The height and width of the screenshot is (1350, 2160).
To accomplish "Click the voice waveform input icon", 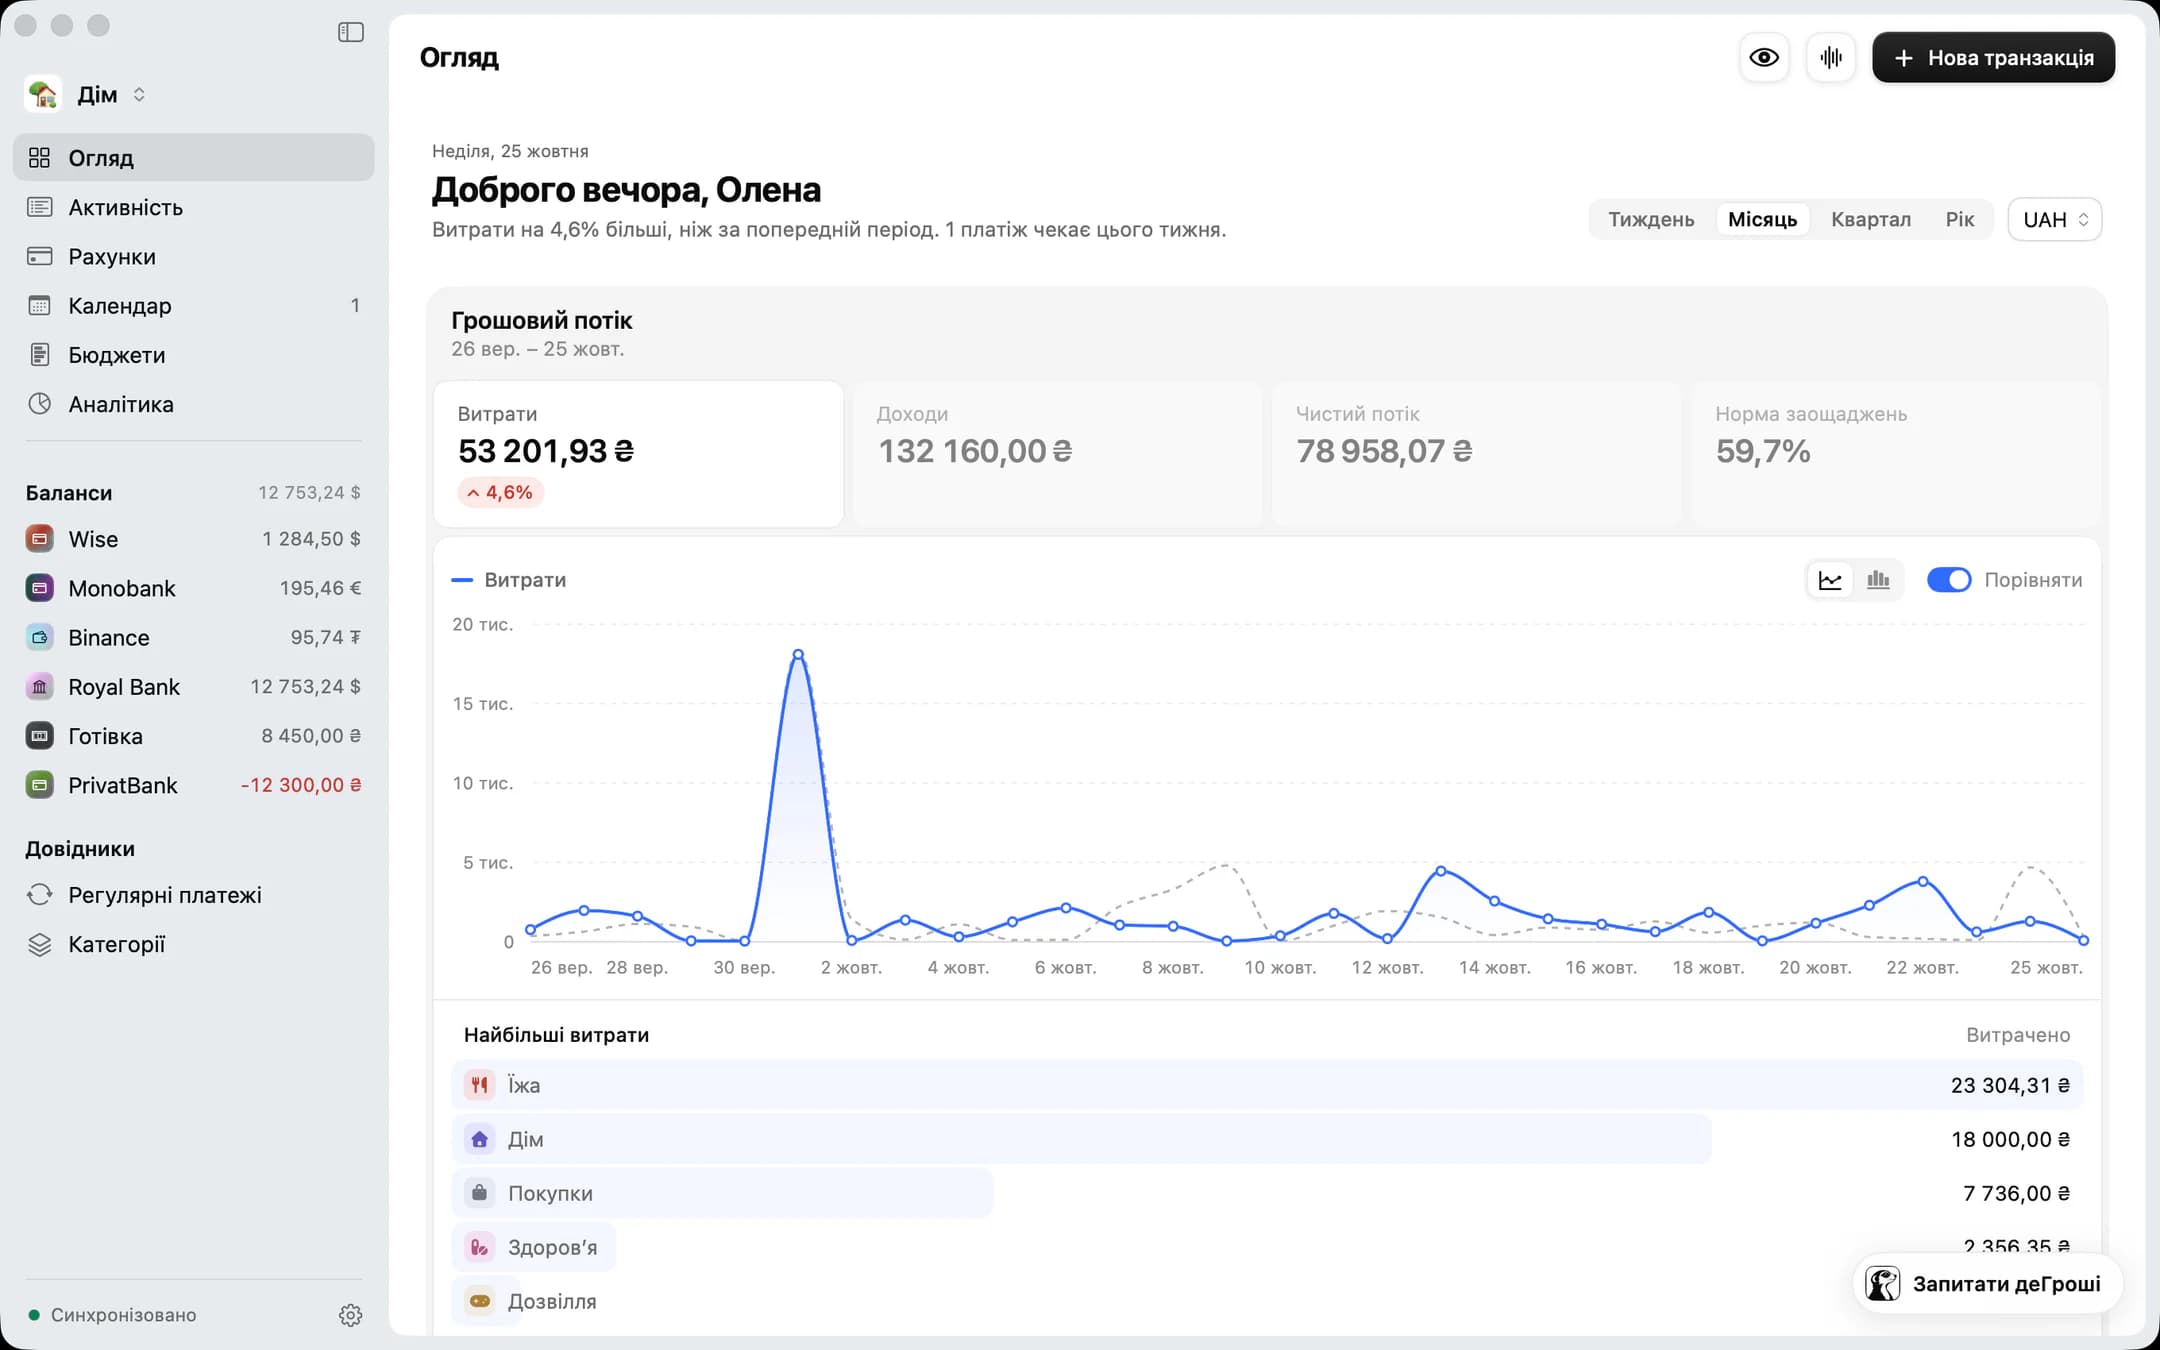I will pyautogui.click(x=1831, y=58).
